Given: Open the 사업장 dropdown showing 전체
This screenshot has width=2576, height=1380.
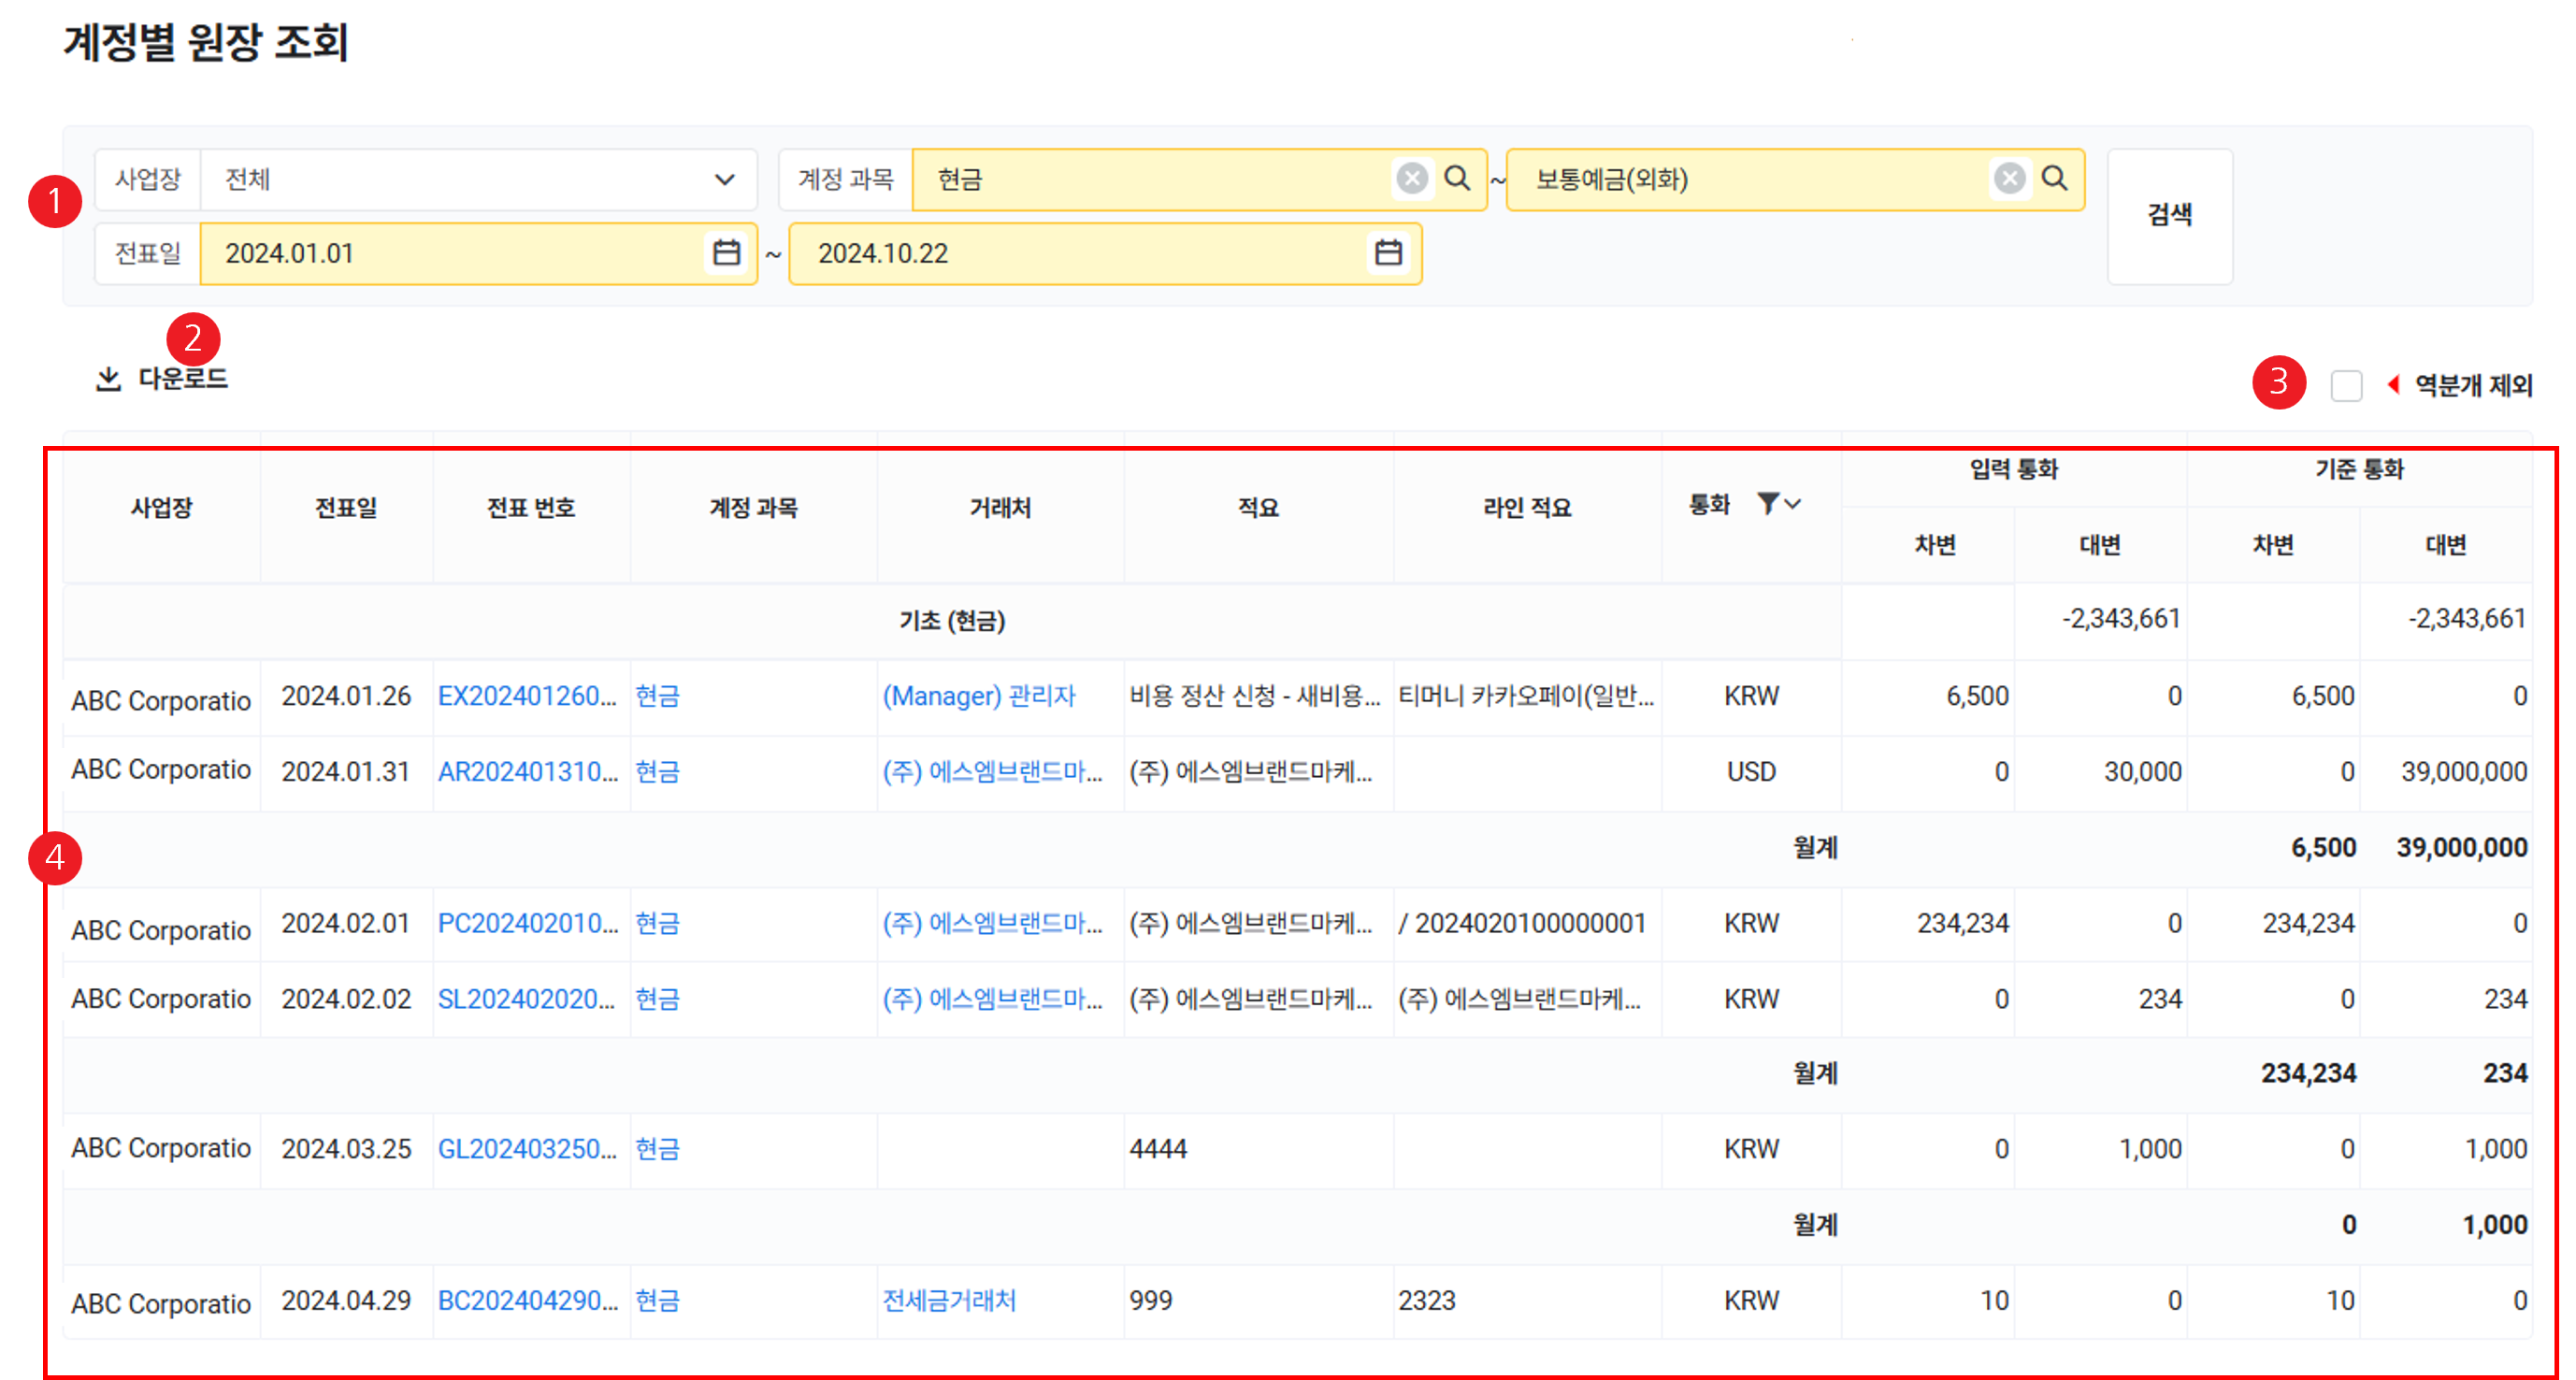Looking at the screenshot, I should click(x=478, y=180).
